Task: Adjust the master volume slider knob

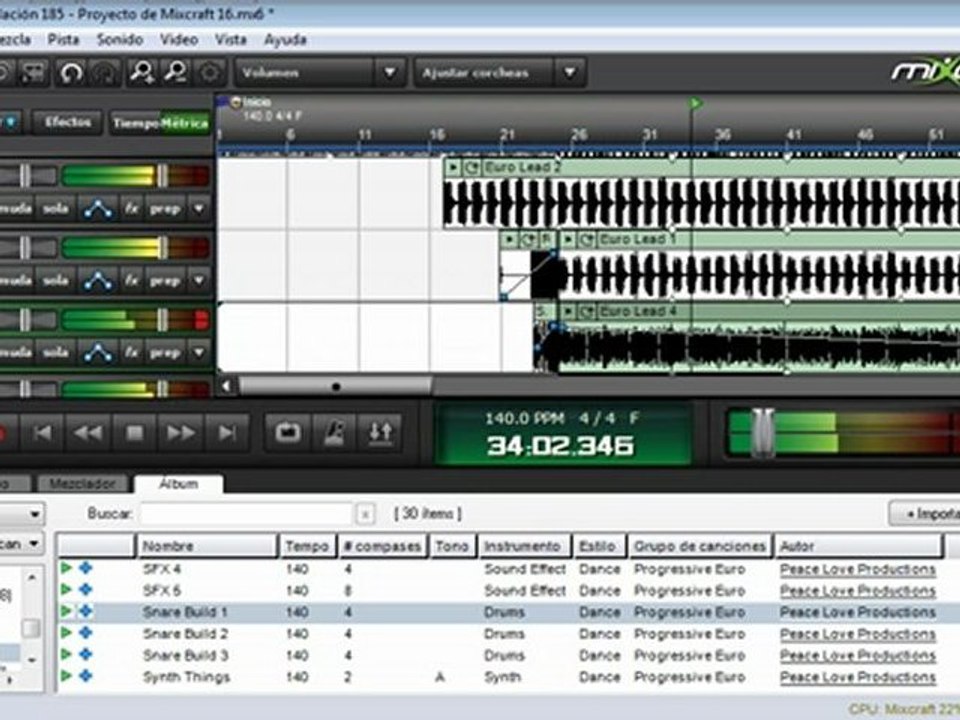Action: coord(763,433)
